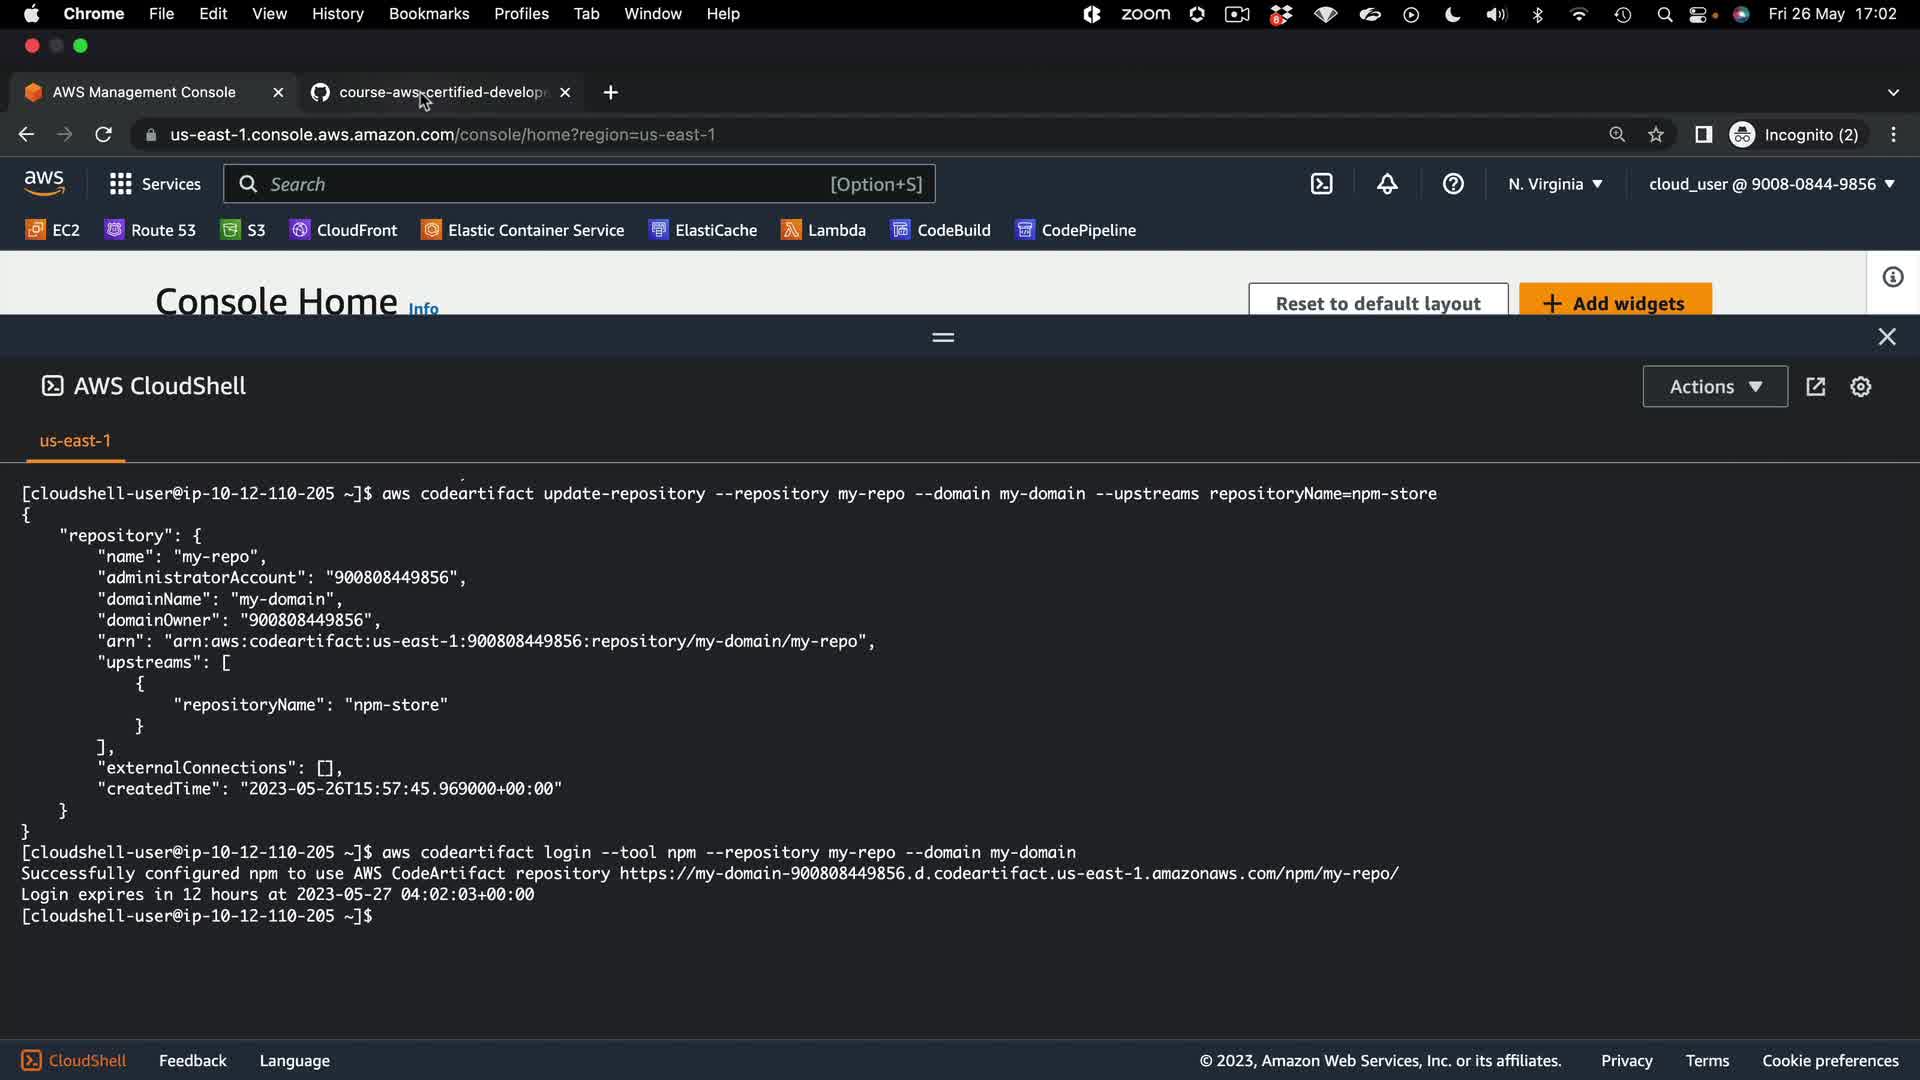This screenshot has height=1080, width=1920.
Task: Open CloudShell from the AWS top bar icon
Action: tap(1322, 184)
